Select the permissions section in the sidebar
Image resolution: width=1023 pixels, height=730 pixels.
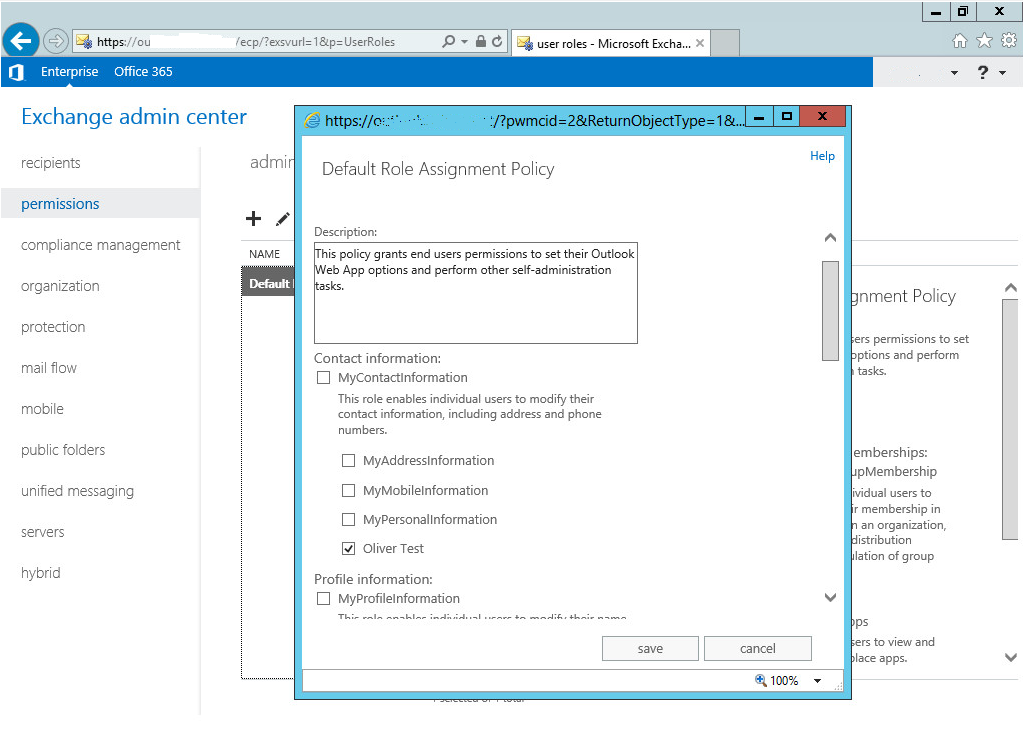coord(59,203)
